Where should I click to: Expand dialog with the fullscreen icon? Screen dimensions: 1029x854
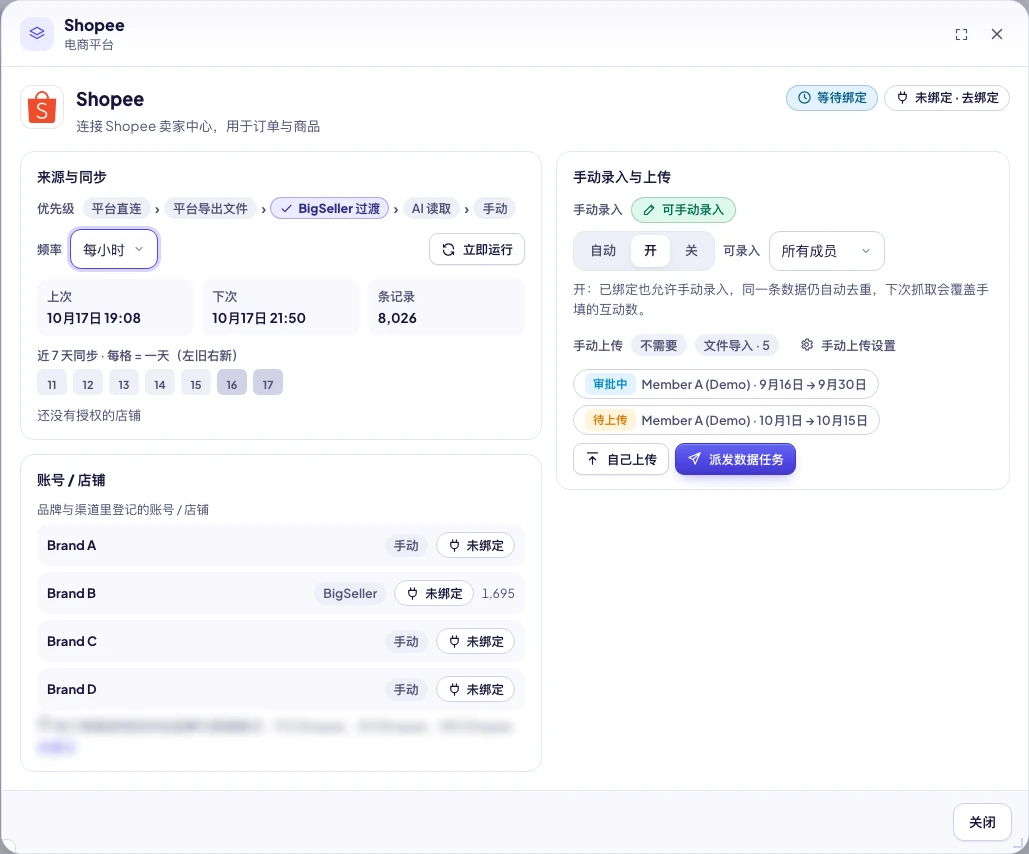click(961, 35)
